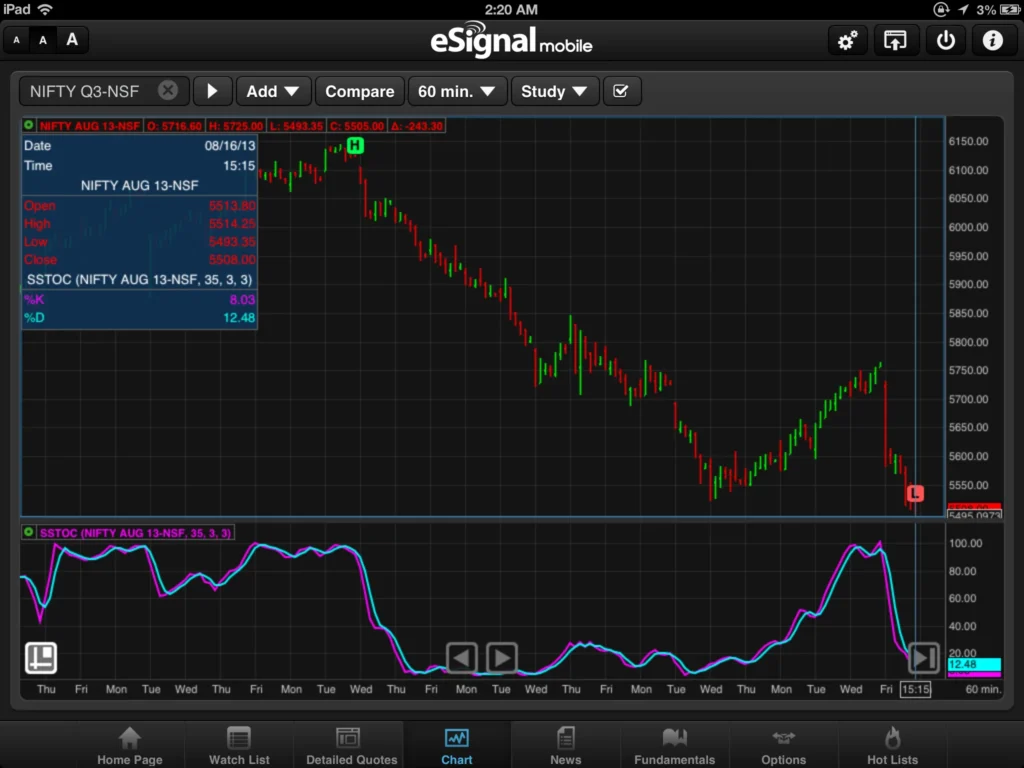Toggle the checkbox button in chart toolbar
Image resolution: width=1024 pixels, height=768 pixels.
coord(621,91)
